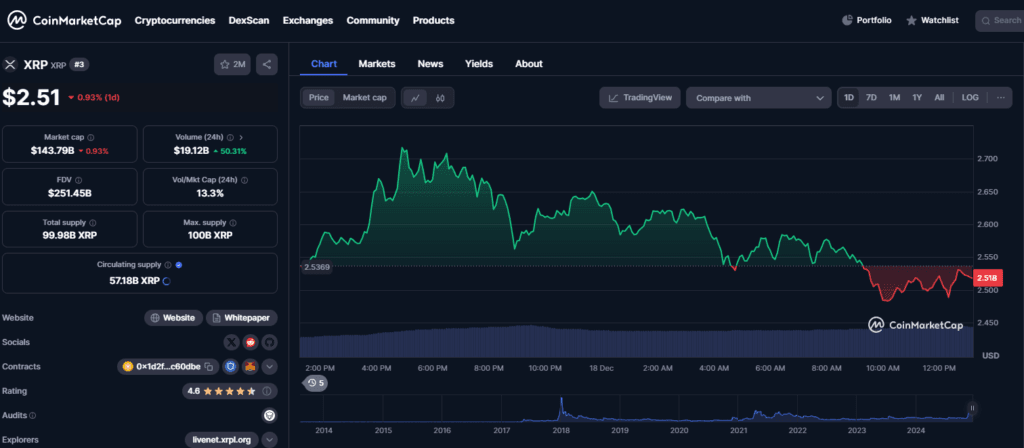The width and height of the screenshot is (1024, 448).
Task: Open the Exchanges menu
Action: click(308, 20)
